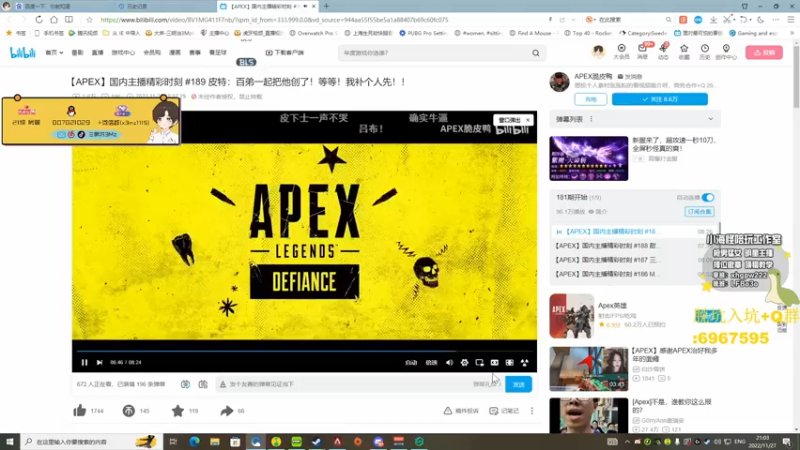The image size is (800, 450).
Task: Click the bilibili search input box
Action: tap(434, 53)
